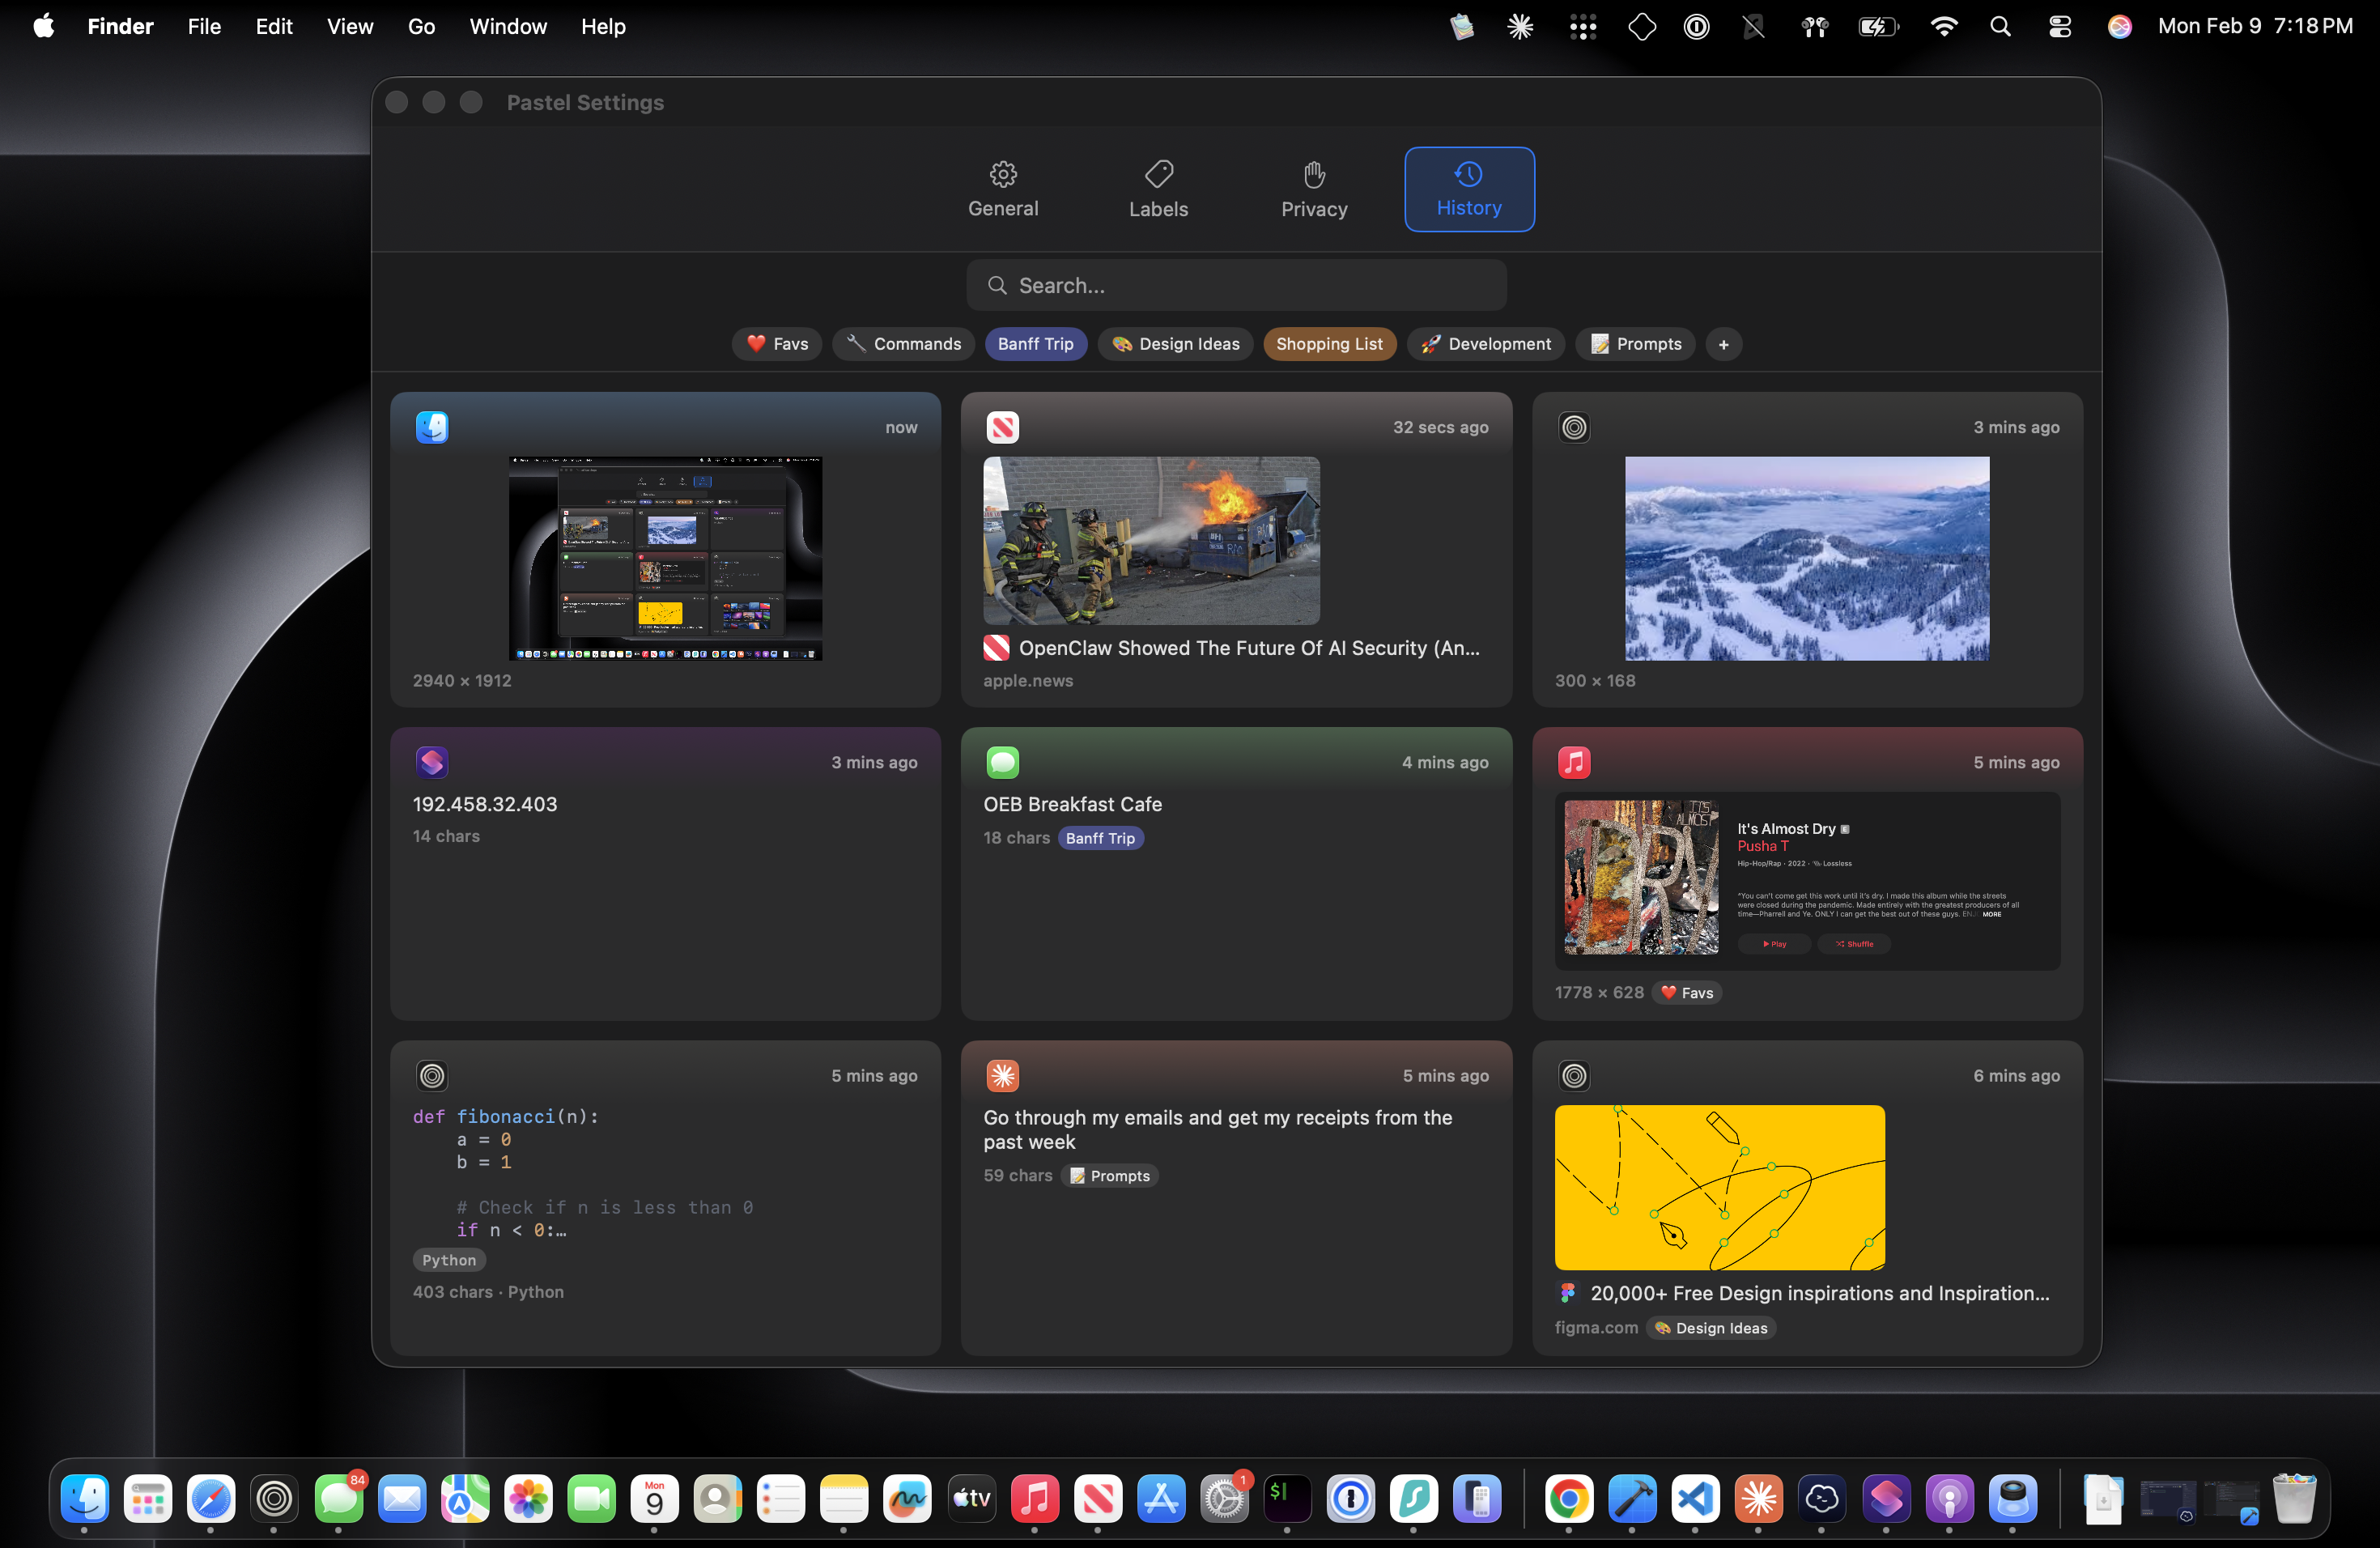The image size is (2380, 1548).
Task: Click the Music app icon on album card
Action: (1573, 762)
